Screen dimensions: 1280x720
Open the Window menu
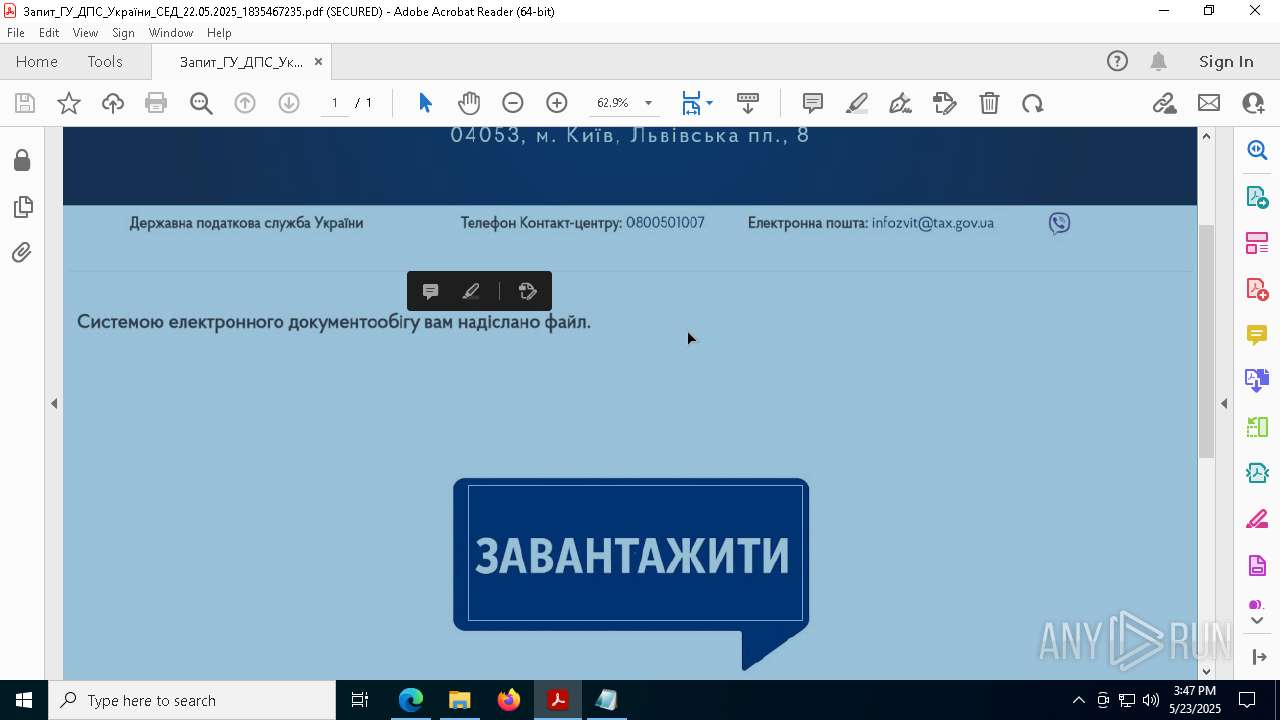pyautogui.click(x=171, y=33)
